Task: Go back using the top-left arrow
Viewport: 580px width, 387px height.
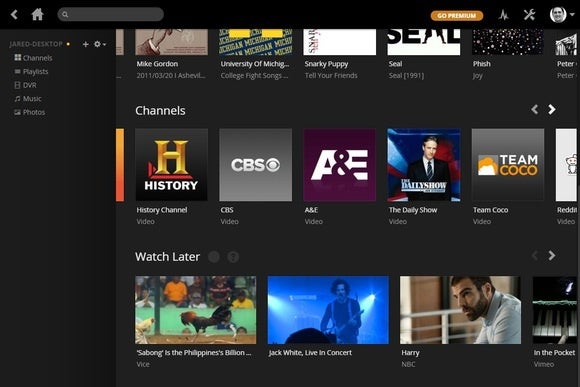Action: click(14, 15)
